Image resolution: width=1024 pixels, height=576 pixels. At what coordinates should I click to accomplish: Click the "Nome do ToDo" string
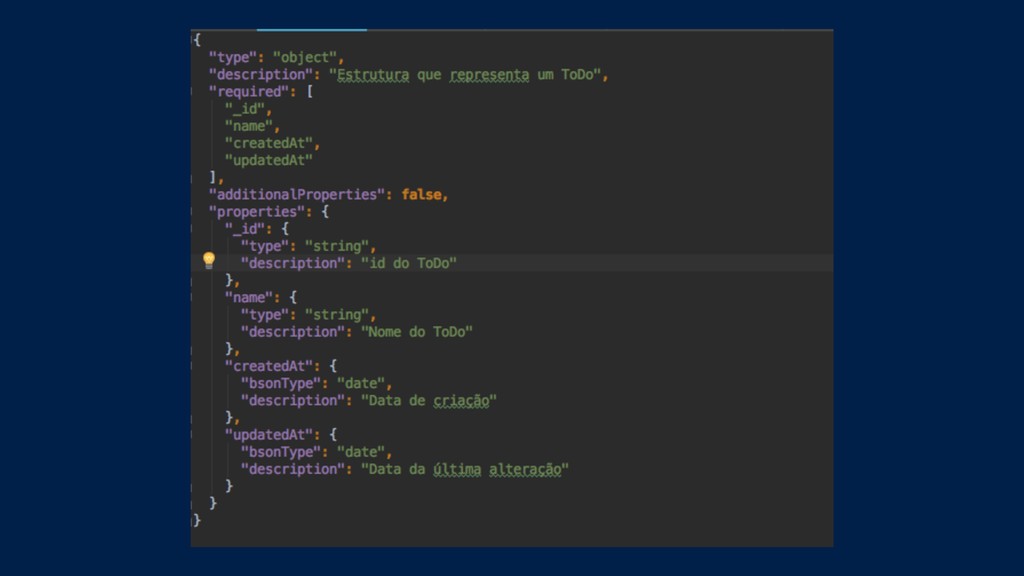417,332
